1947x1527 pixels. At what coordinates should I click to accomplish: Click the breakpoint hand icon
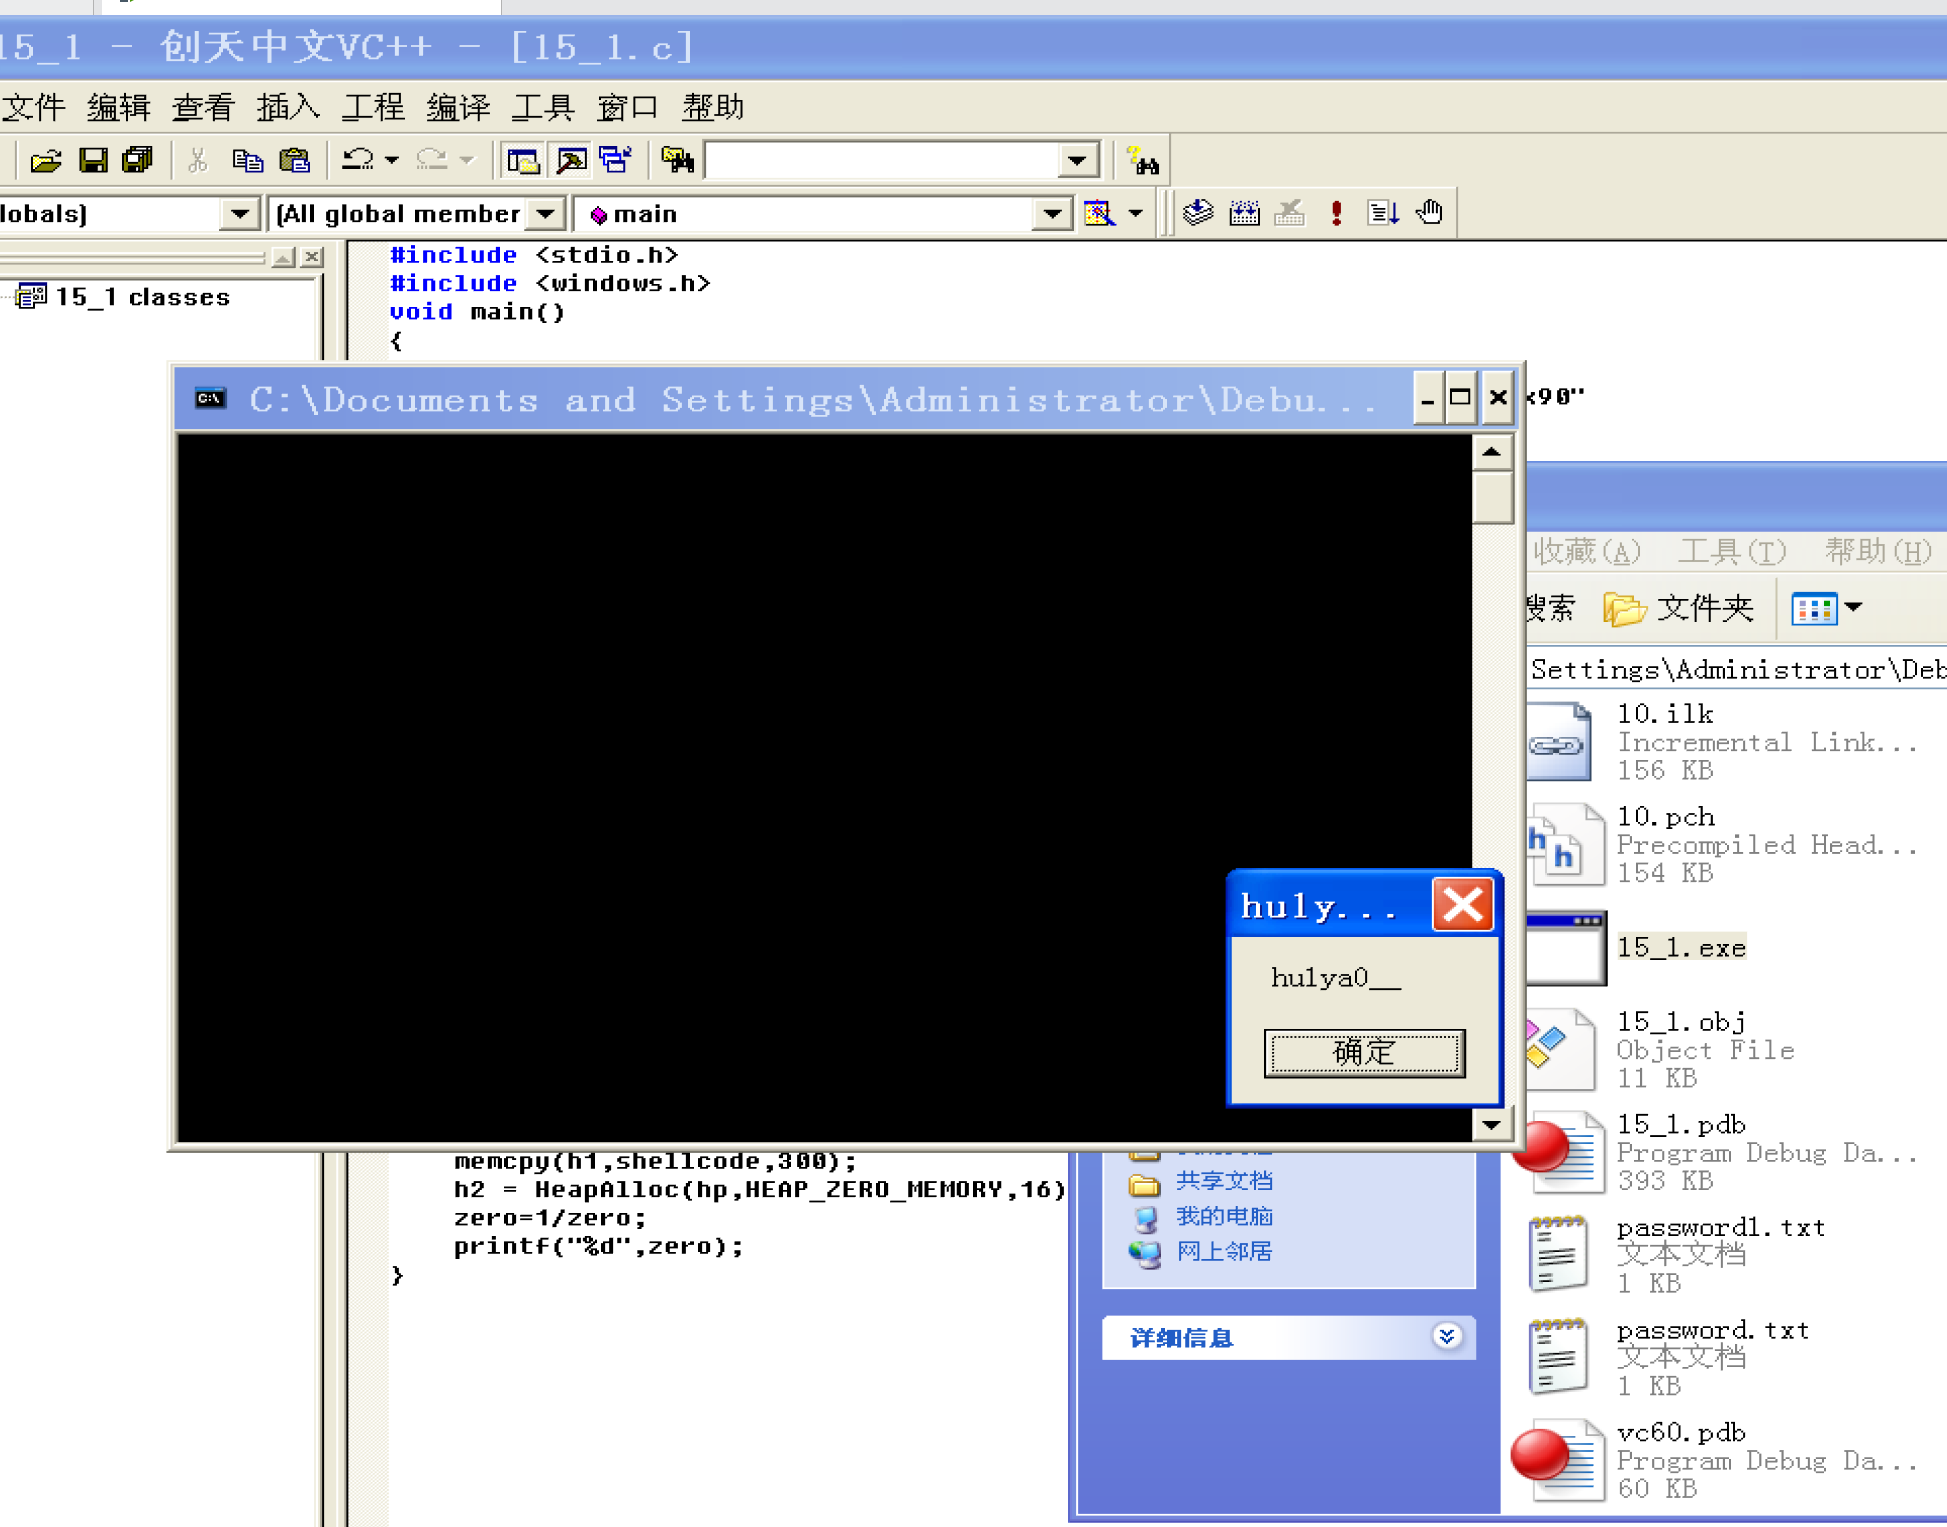(1430, 213)
